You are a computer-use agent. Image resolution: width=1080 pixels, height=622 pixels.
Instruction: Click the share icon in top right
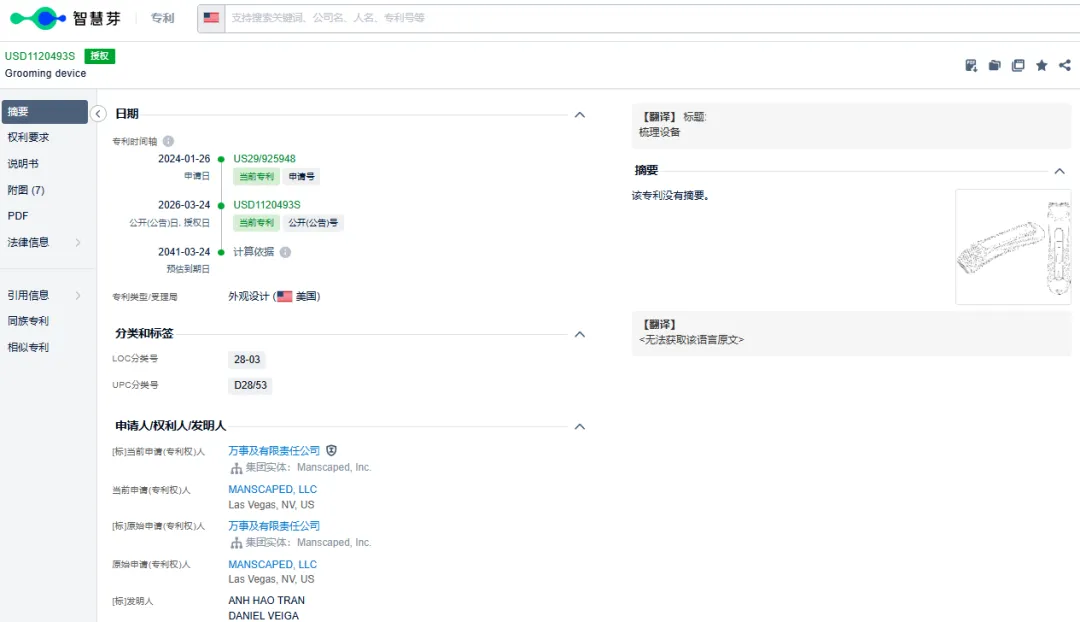(1065, 65)
